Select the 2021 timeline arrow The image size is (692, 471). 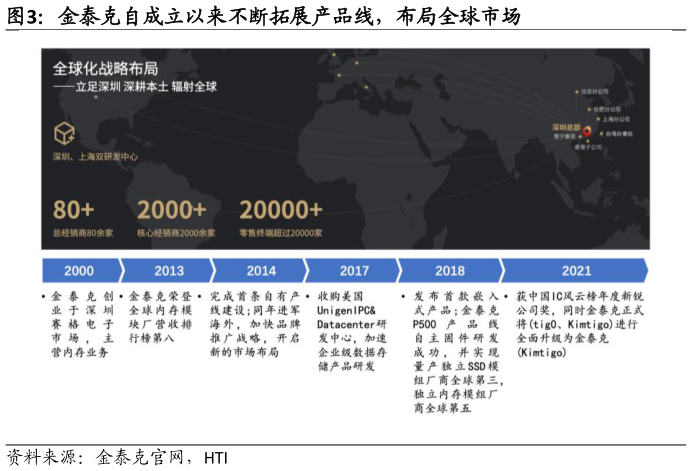(575, 270)
